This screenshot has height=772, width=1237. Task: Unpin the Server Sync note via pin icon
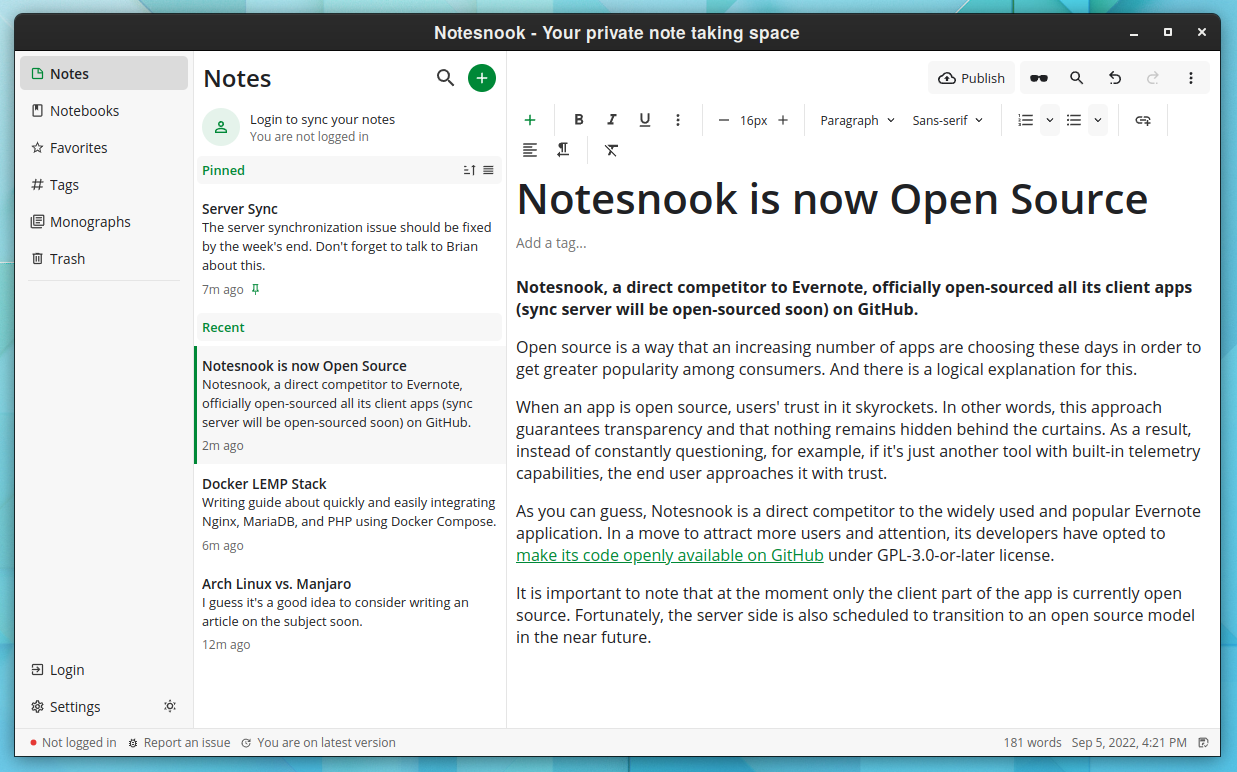pyautogui.click(x=255, y=290)
